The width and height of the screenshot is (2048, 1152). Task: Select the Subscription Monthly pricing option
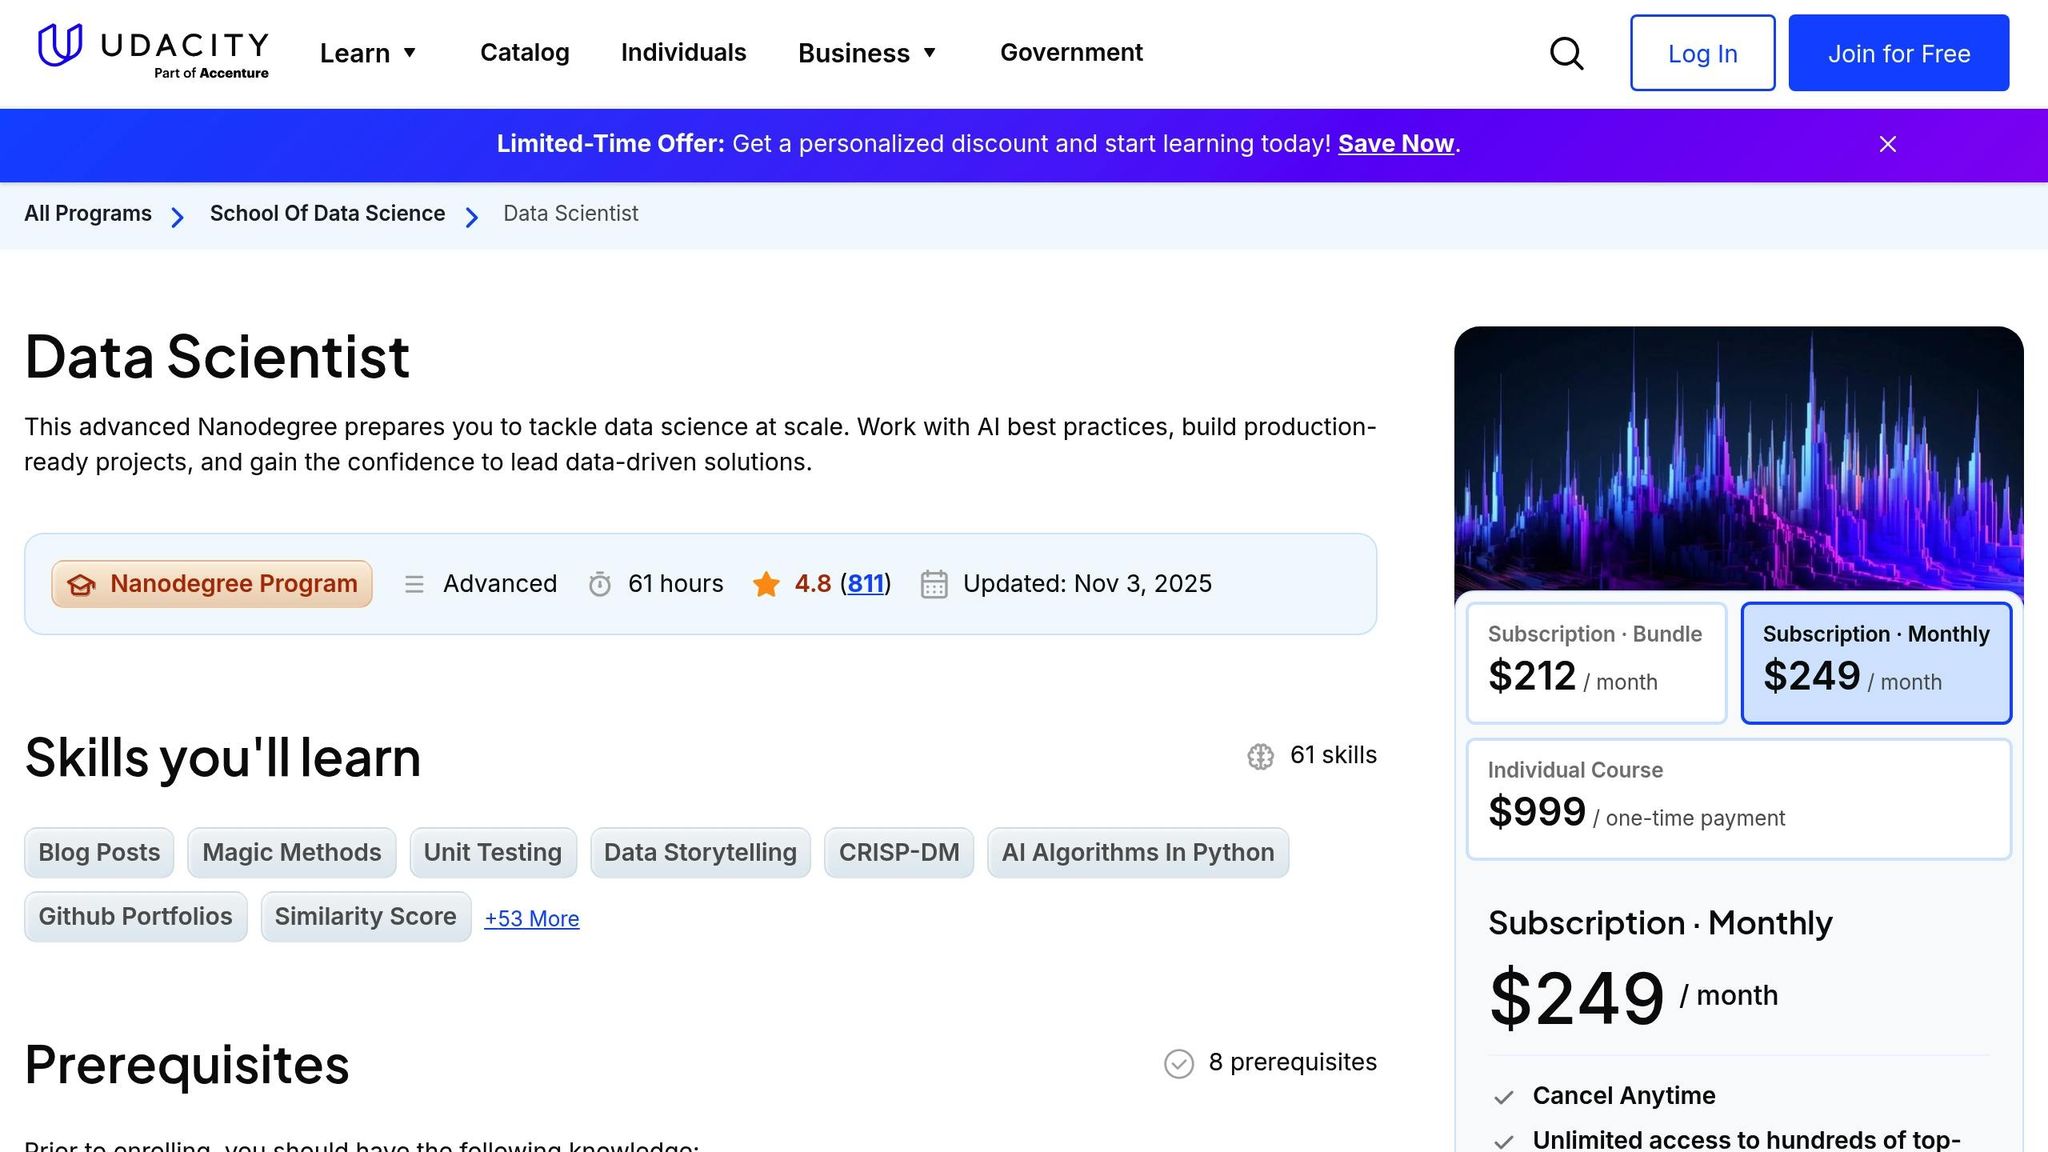point(1876,662)
